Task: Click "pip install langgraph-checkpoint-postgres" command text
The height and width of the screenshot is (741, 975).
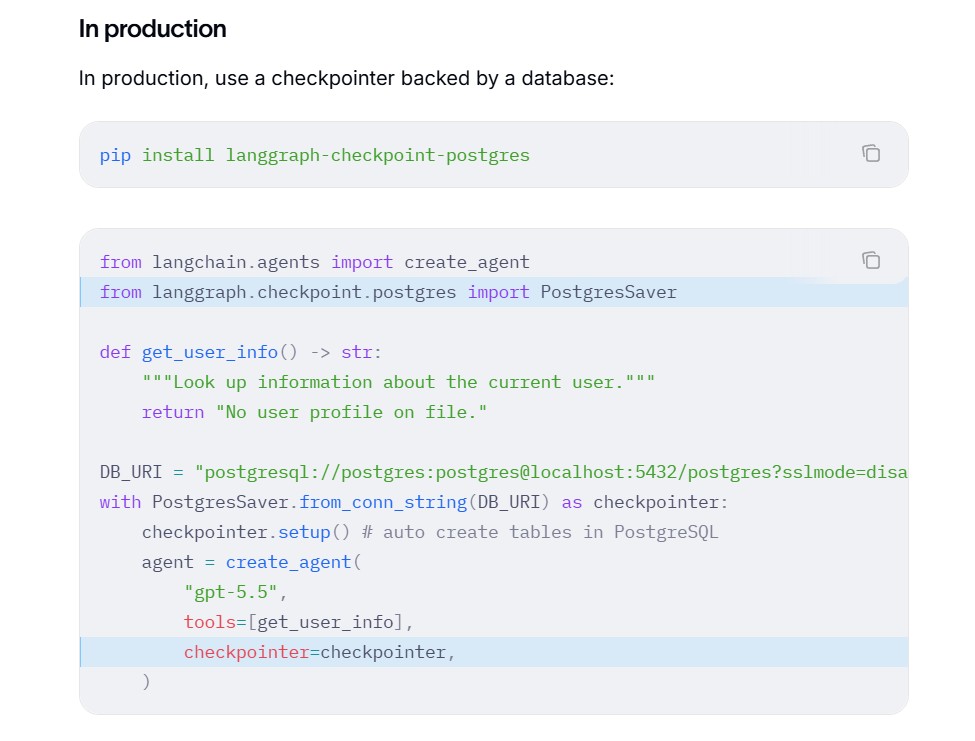Action: (315, 155)
